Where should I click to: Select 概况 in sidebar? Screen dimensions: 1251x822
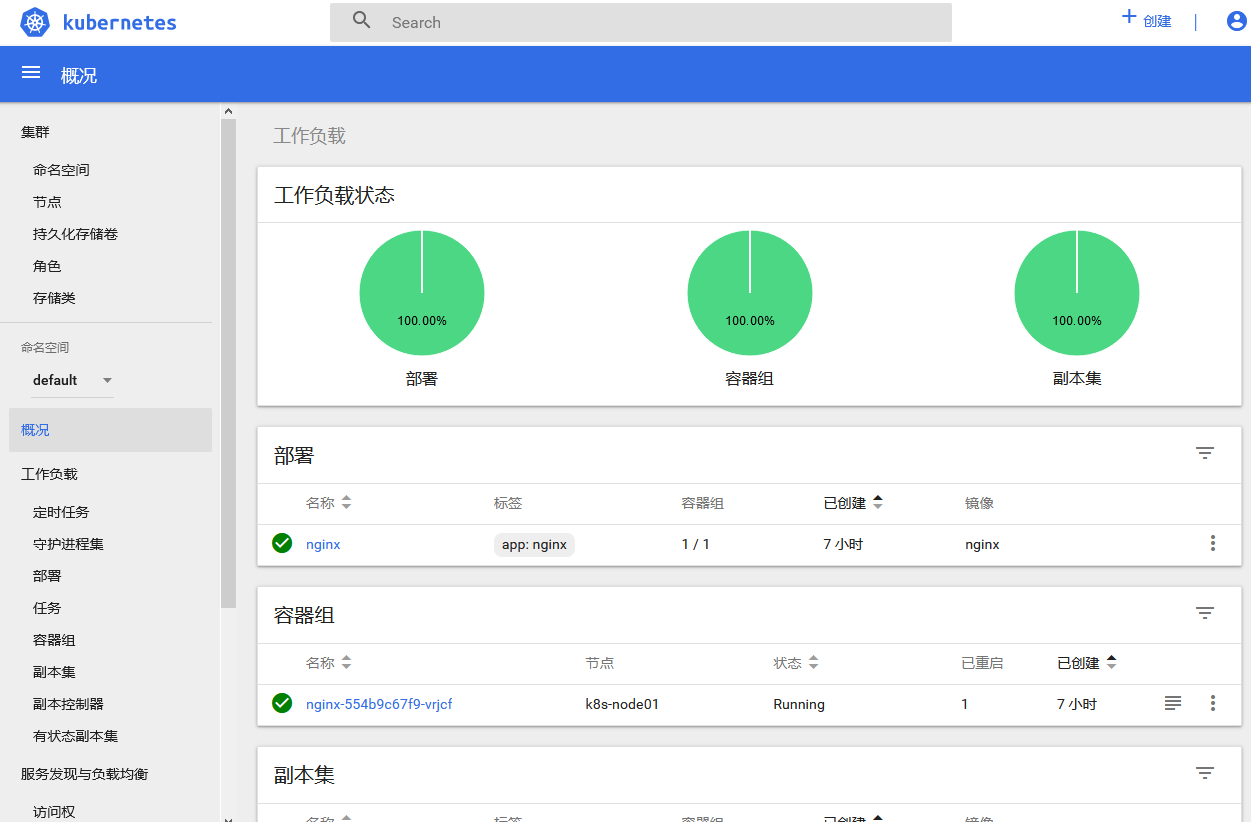110,430
